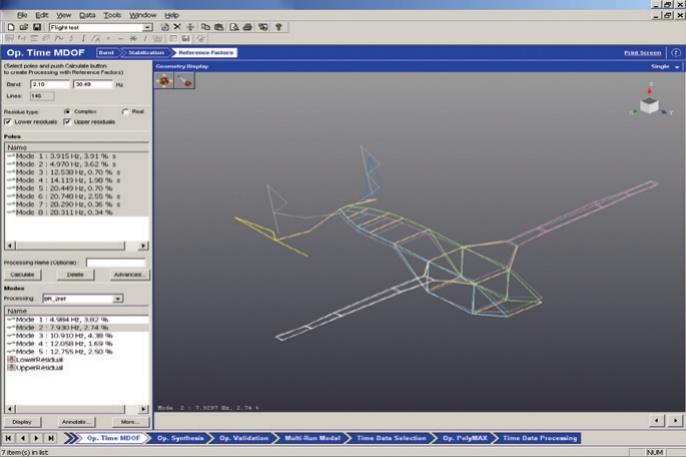
Task: Click the Open folder toolbar icon
Action: click(x=24, y=27)
